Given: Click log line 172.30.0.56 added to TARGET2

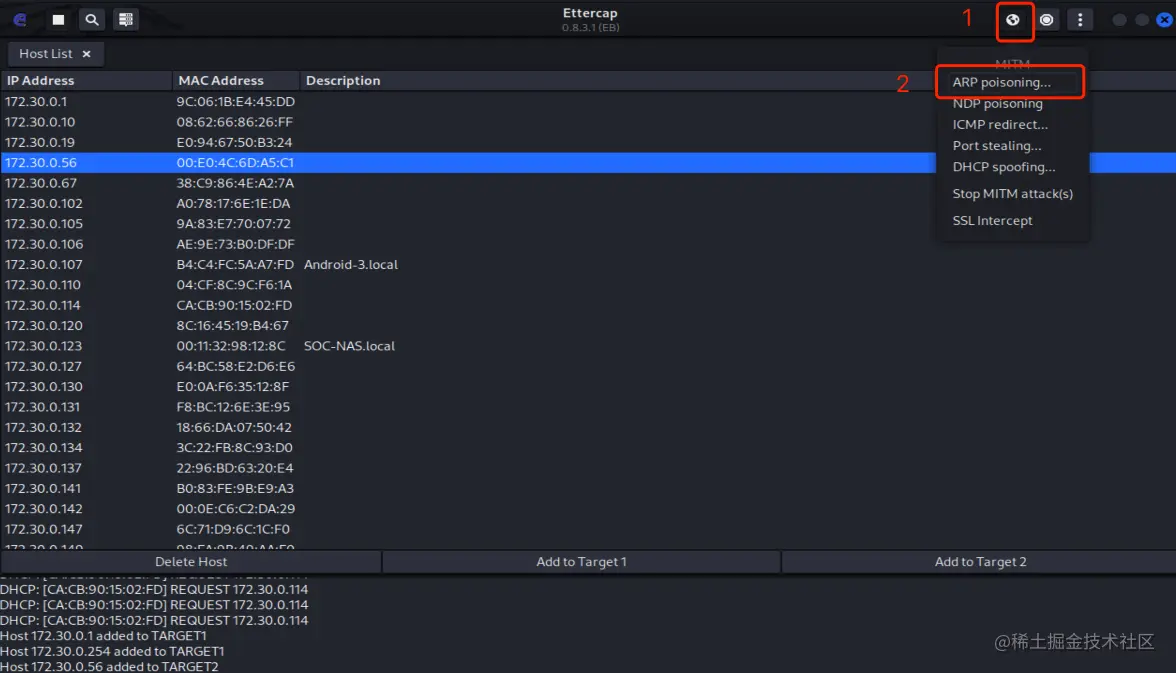Looking at the screenshot, I should pos(110,666).
